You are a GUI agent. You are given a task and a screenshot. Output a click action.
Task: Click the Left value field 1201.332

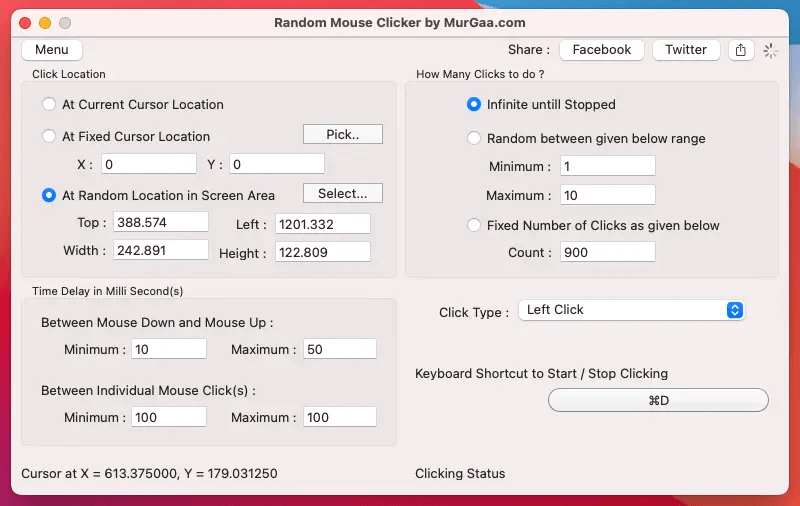pyautogui.click(x=323, y=224)
